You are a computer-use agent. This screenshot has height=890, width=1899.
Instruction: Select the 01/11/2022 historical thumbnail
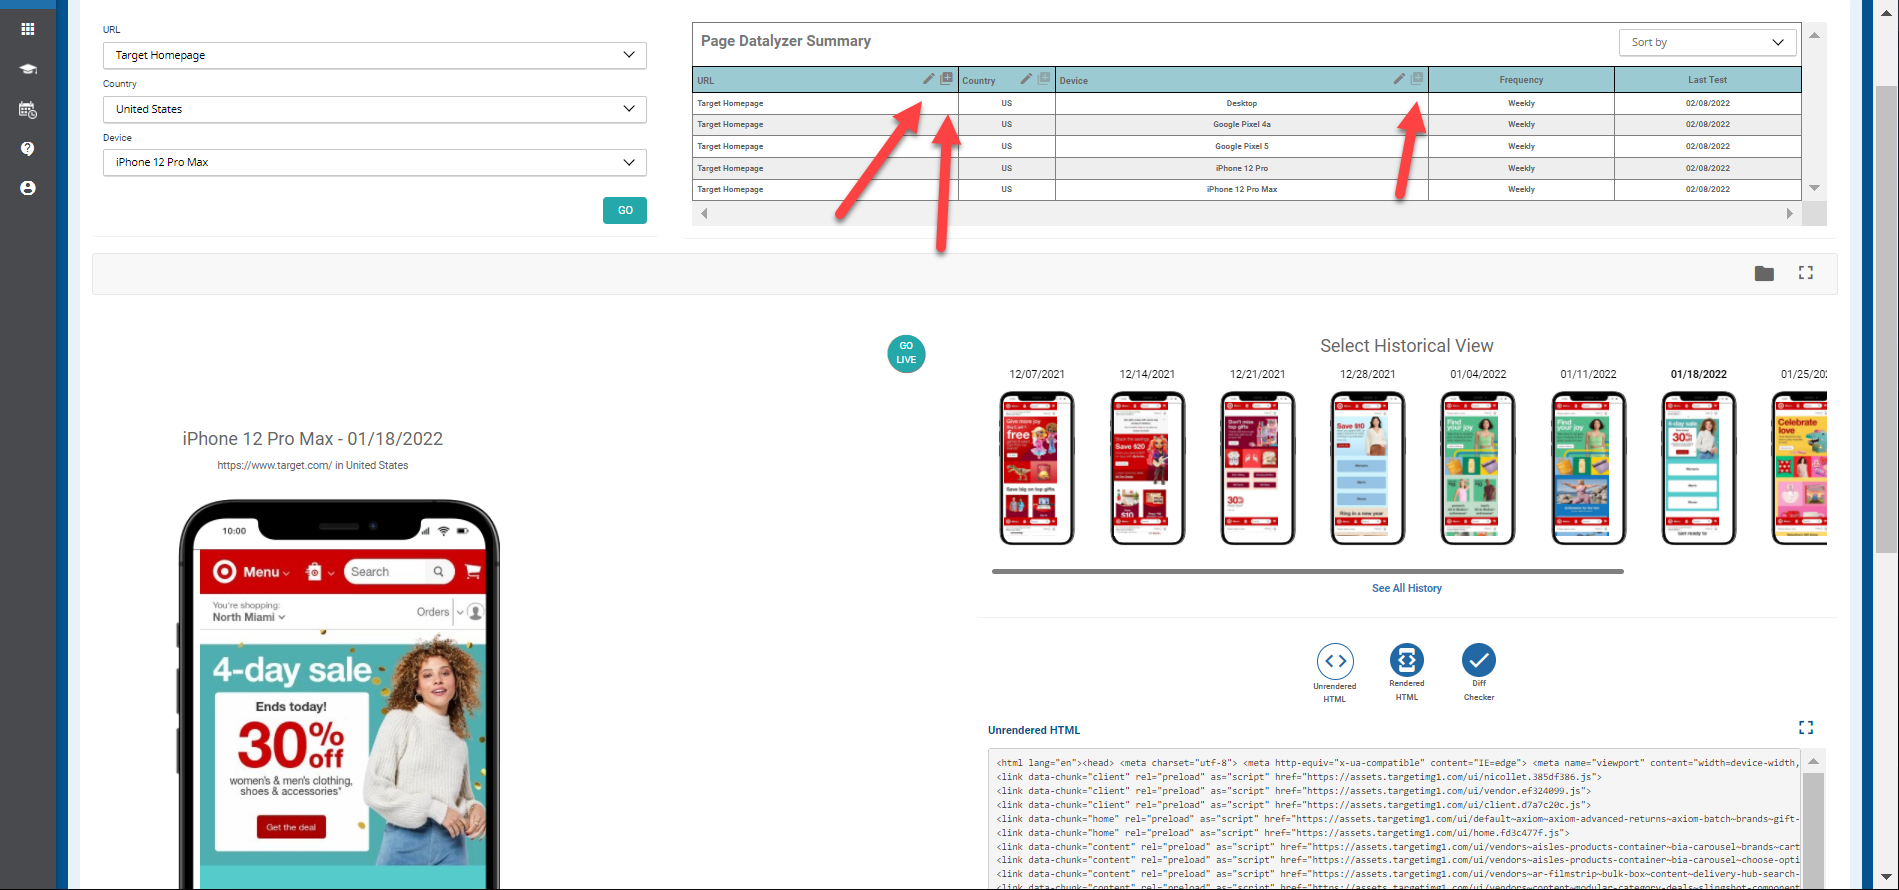[1589, 468]
